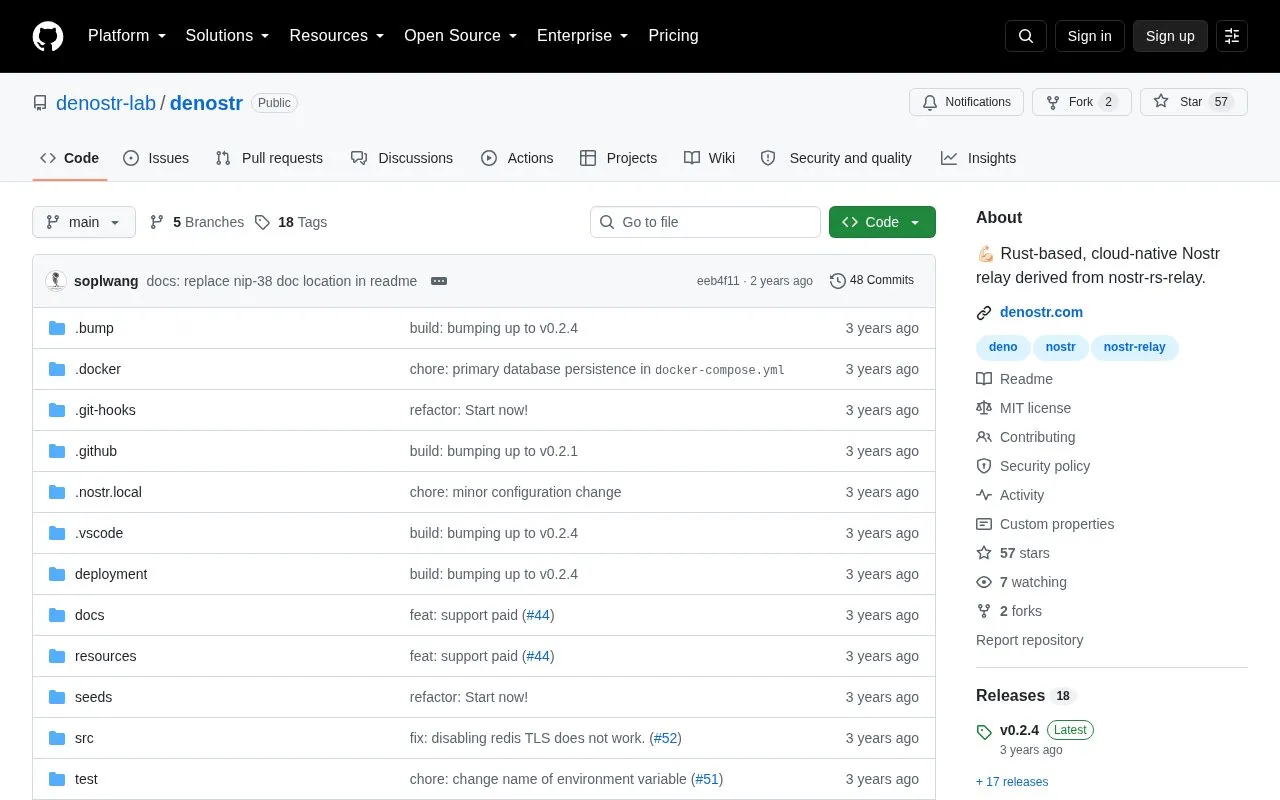
Task: Click the nostr-relay topic tag
Action: coord(1135,348)
